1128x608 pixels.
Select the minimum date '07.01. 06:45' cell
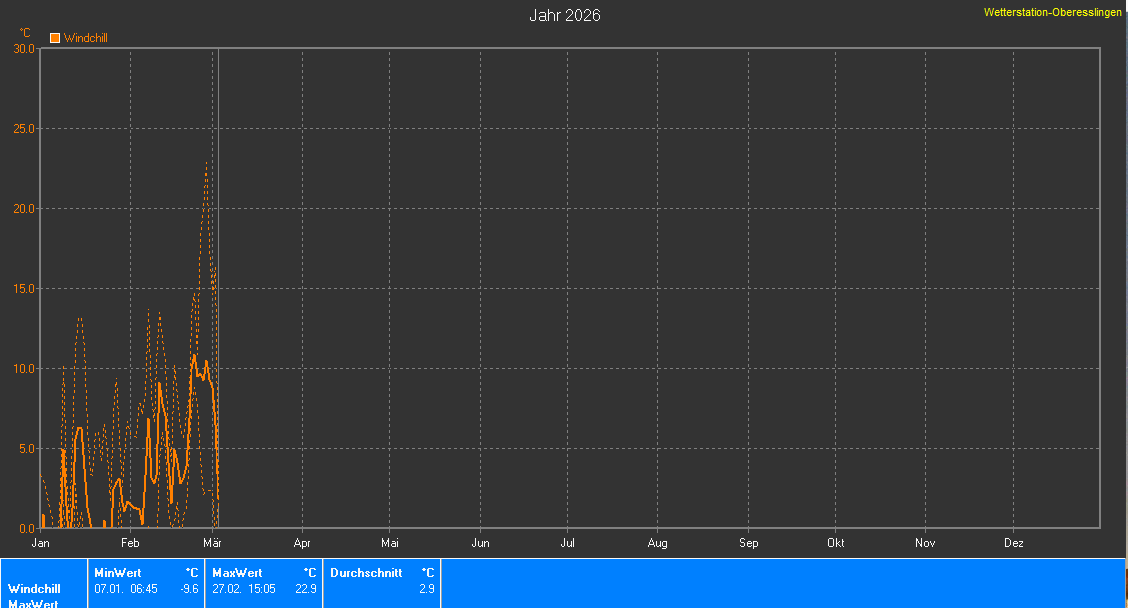pos(126,589)
